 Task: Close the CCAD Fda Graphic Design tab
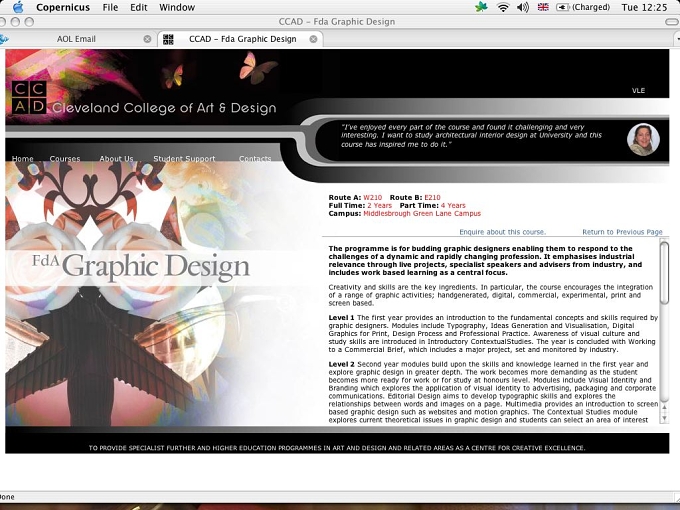(313, 39)
